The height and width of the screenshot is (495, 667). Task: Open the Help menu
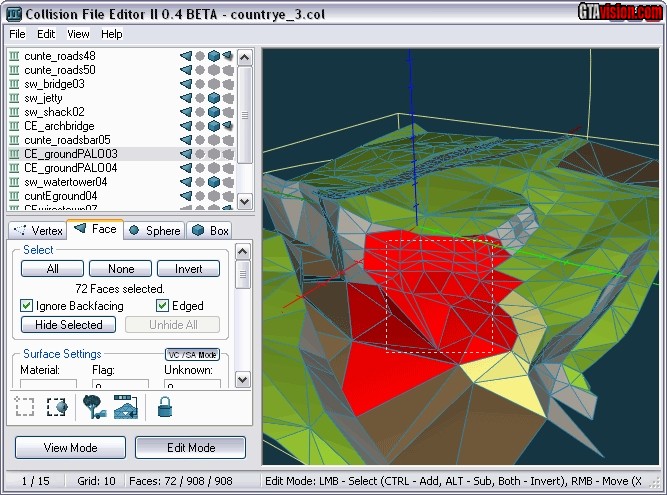112,34
